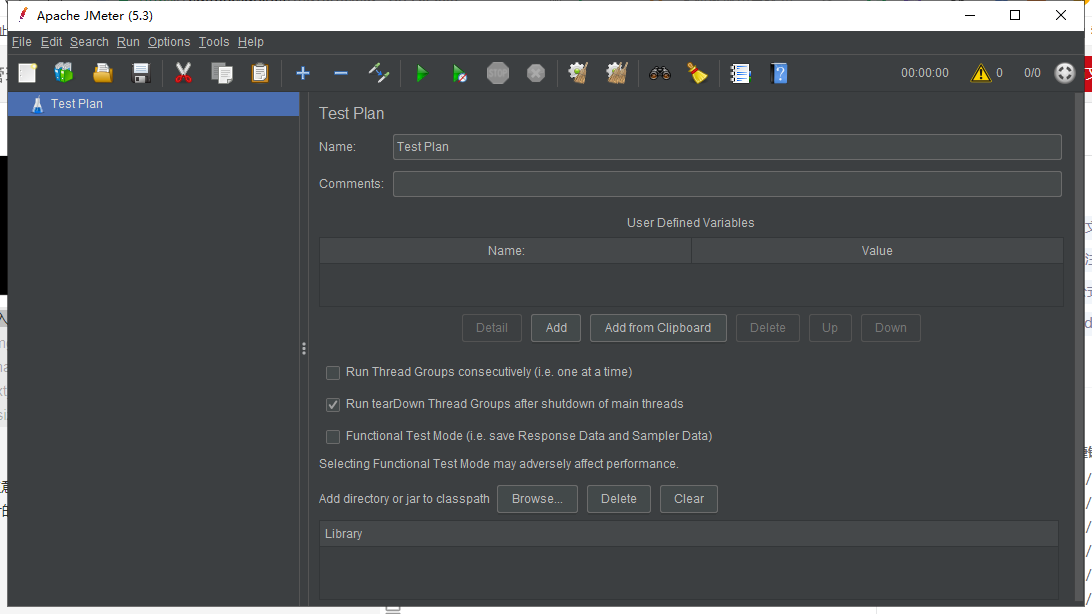1092x614 pixels.
Task: Save the current test plan
Action: point(140,72)
